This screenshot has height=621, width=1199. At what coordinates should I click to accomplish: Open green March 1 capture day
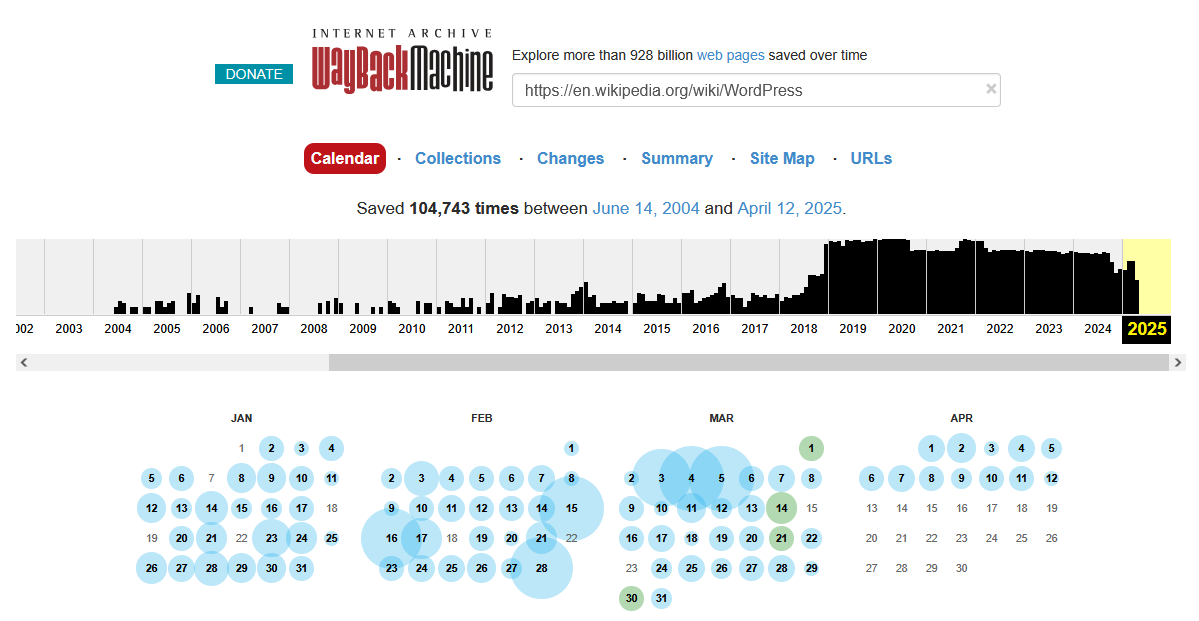811,448
